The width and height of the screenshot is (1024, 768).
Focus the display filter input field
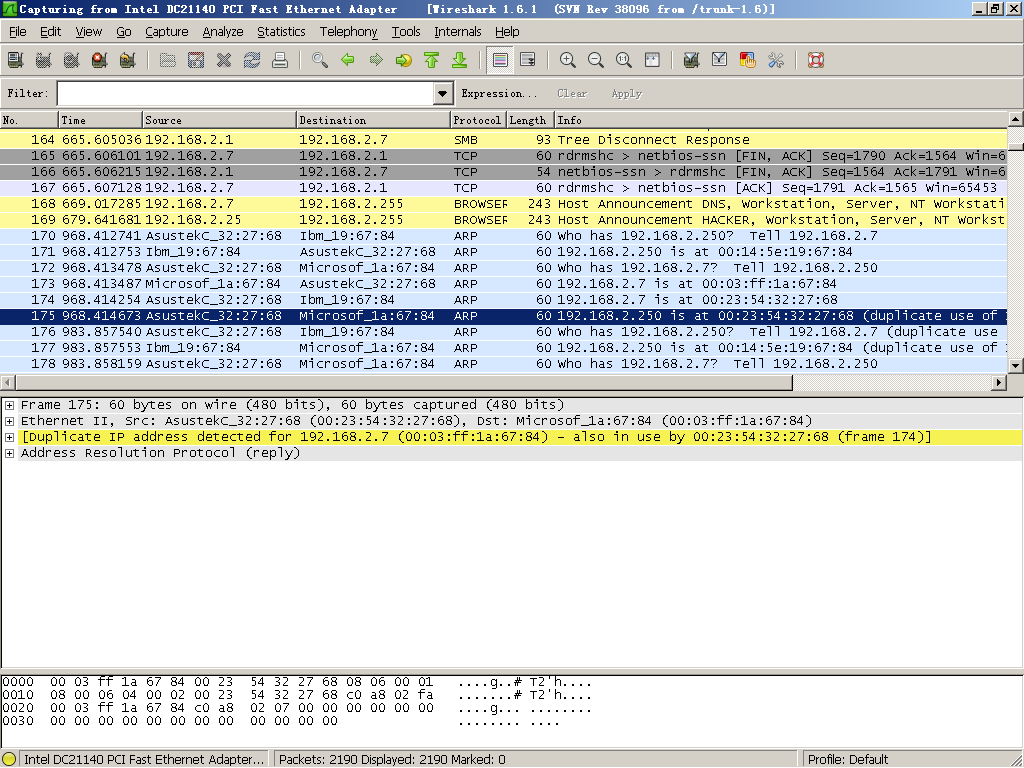pos(246,93)
